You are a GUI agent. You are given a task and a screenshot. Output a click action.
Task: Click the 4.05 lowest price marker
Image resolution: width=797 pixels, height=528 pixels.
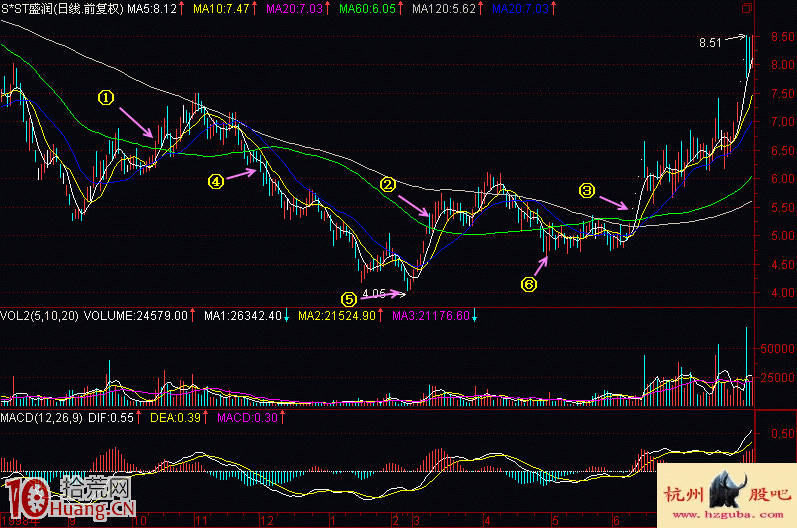pos(374,293)
